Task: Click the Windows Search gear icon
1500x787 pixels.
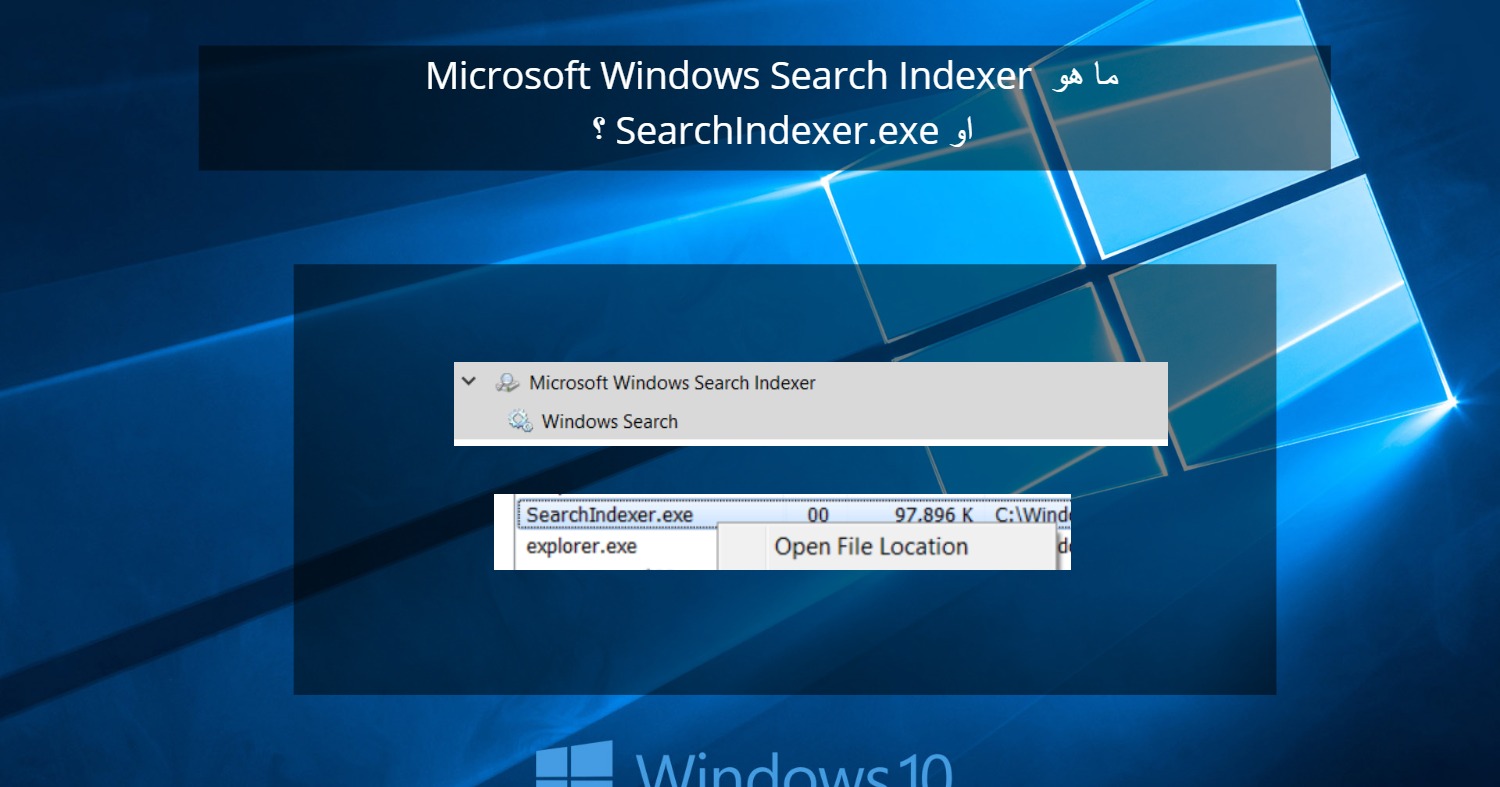Action: 520,421
